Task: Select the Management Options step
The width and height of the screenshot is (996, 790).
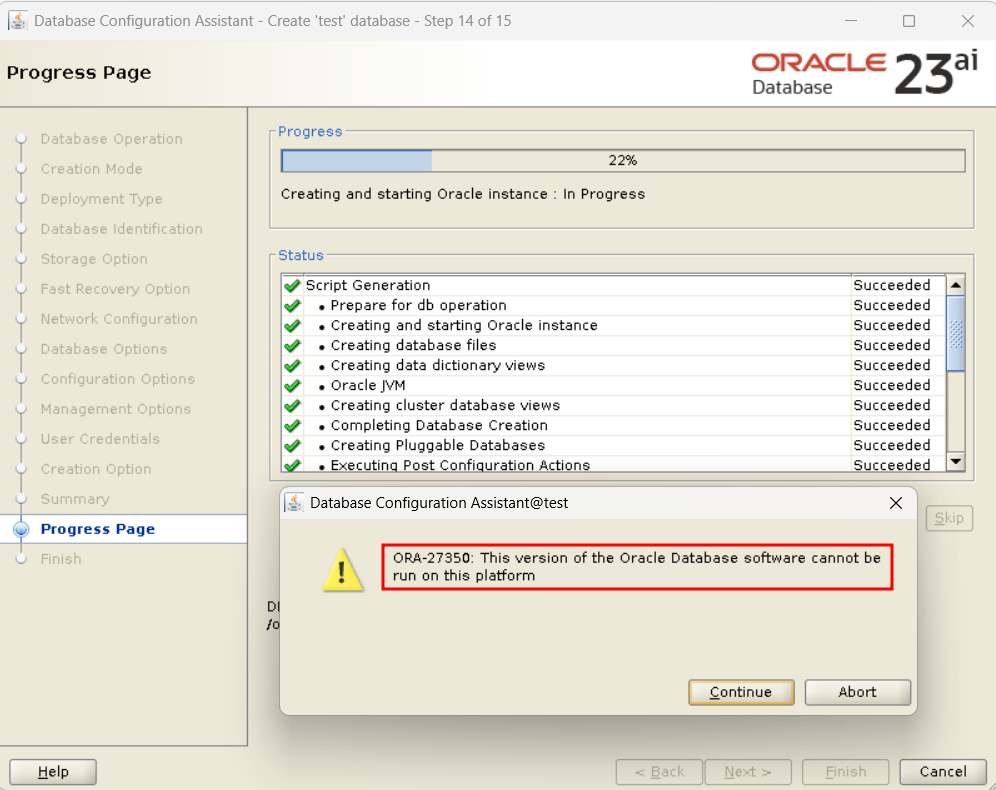Action: click(116, 409)
